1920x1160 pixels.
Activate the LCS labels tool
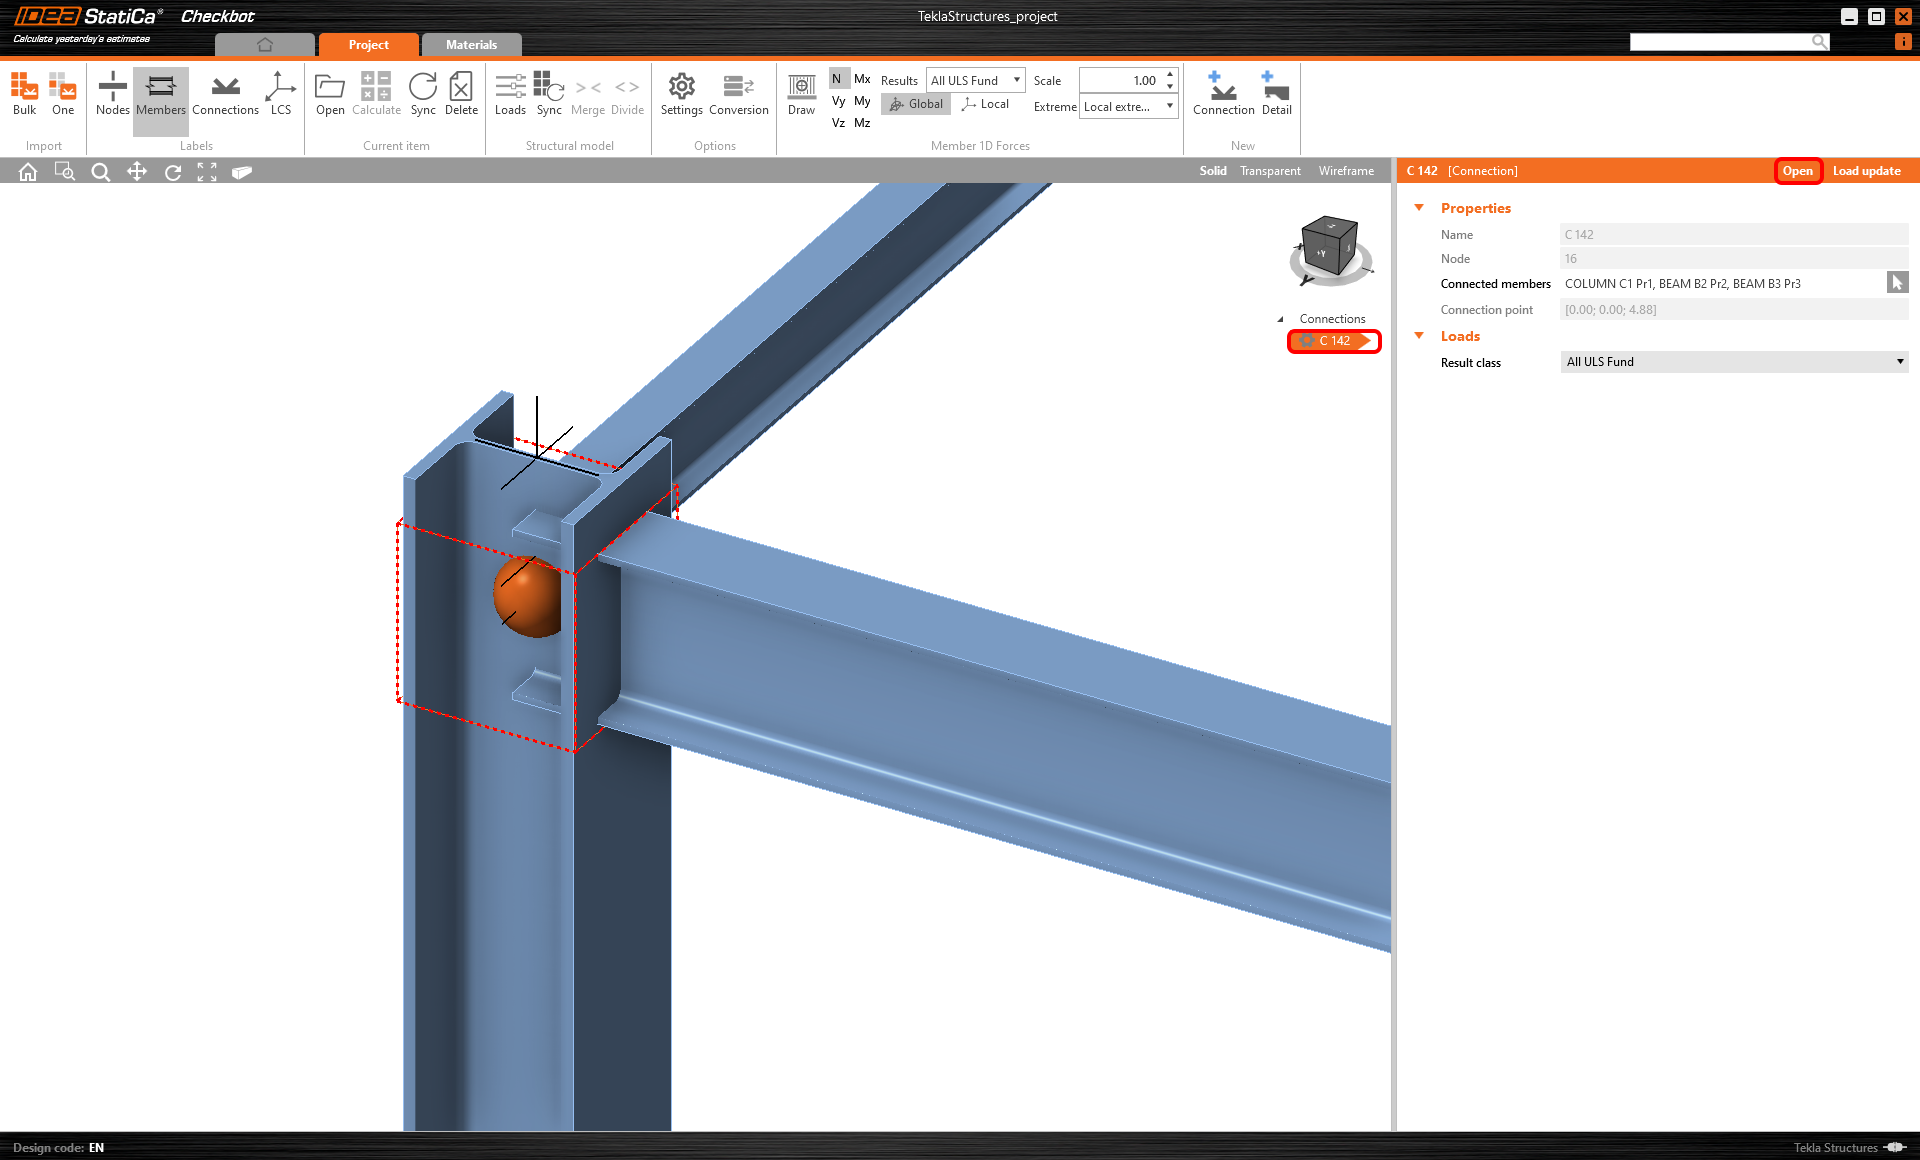(x=281, y=95)
